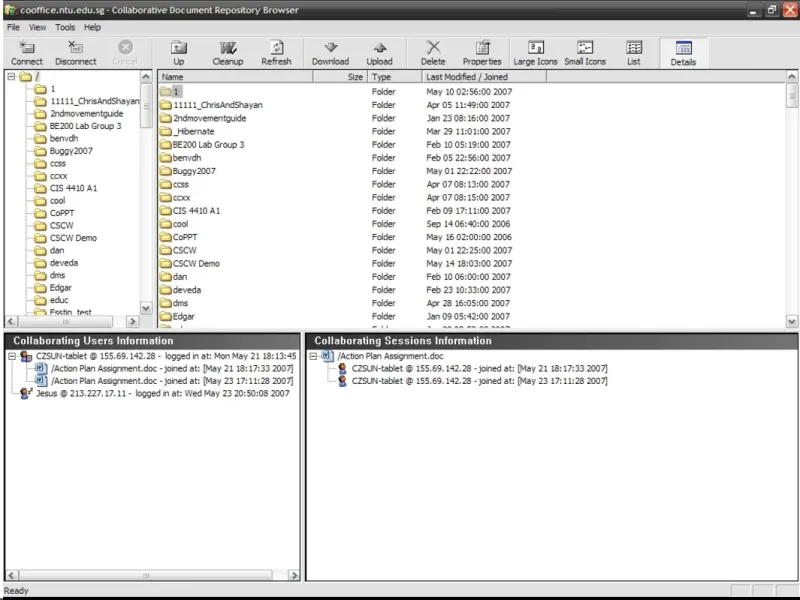
Task: Click the Disconnect toolbar icon
Action: pos(76,48)
